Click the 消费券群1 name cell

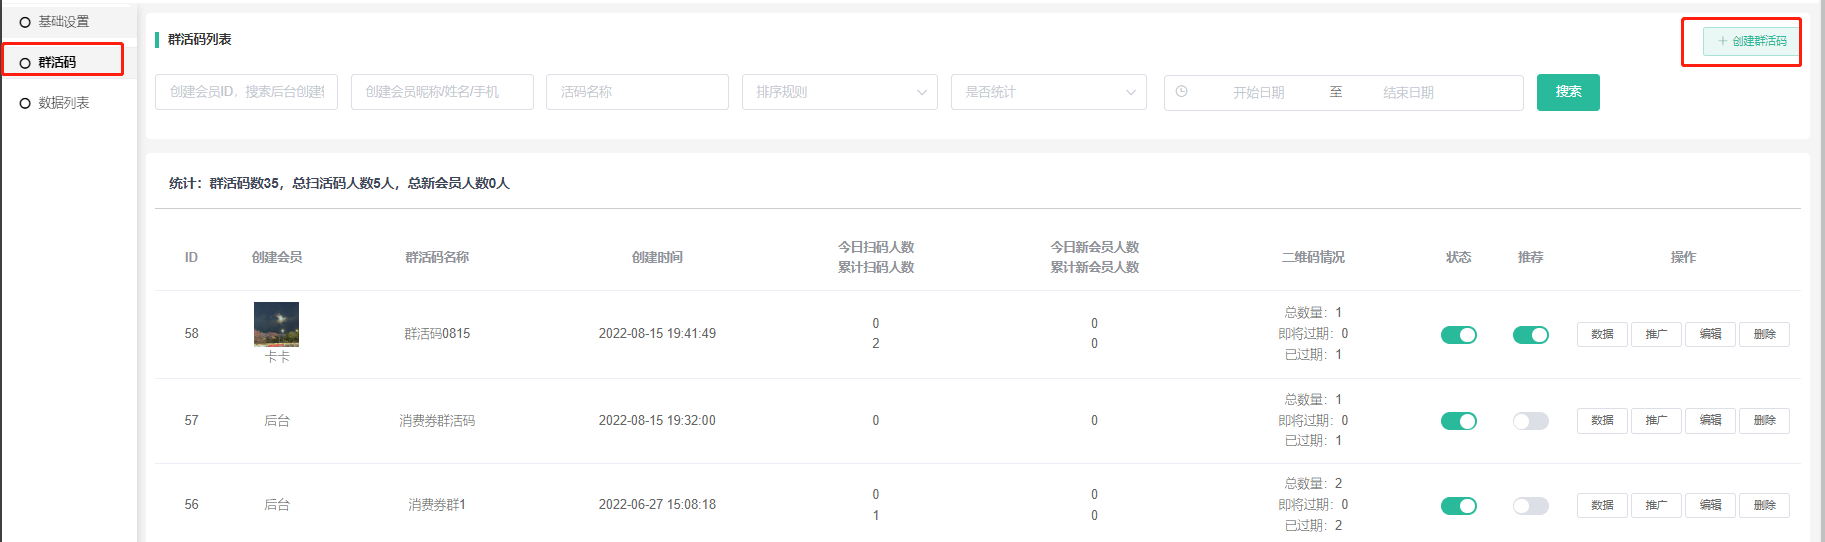[x=437, y=505]
